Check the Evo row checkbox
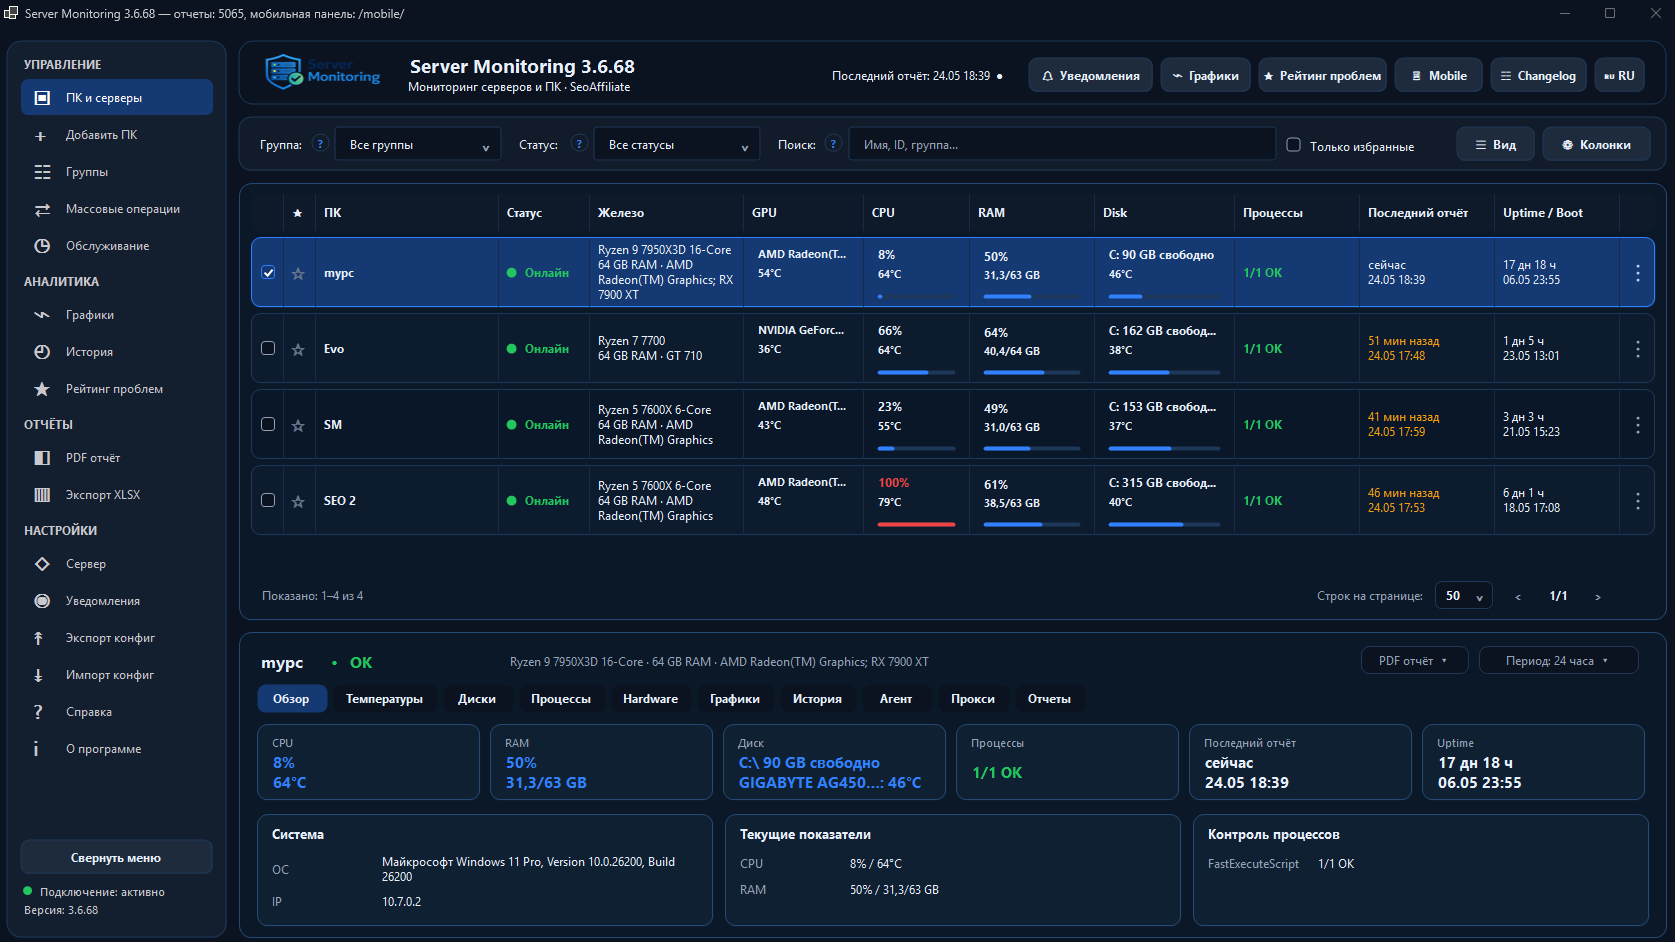This screenshot has width=1675, height=942. [268, 348]
